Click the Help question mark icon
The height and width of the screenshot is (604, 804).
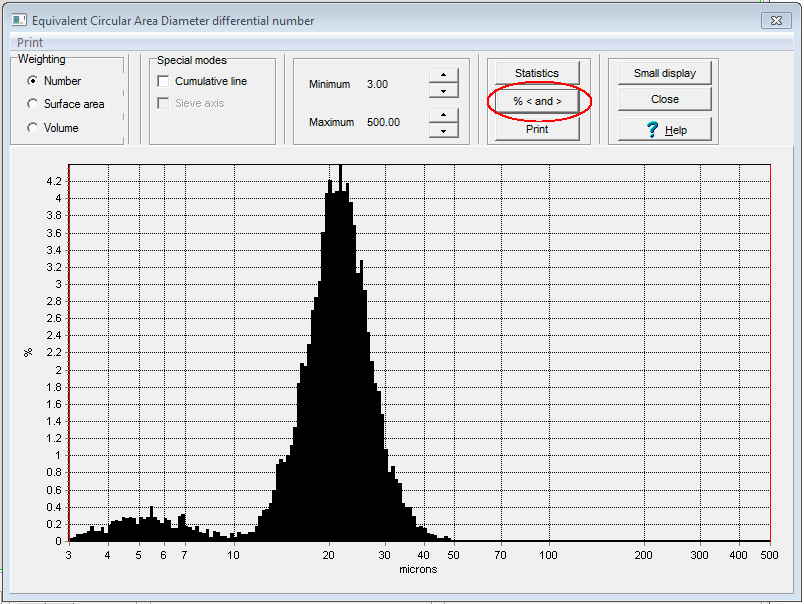[x=653, y=130]
